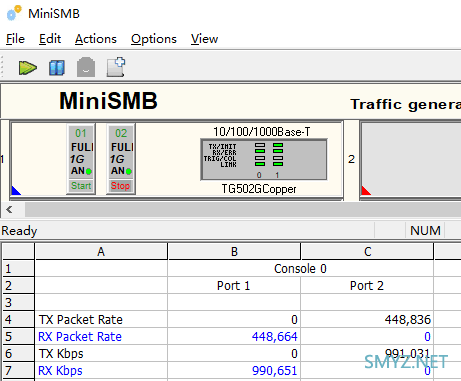This screenshot has height=381, width=461.
Task: Click the blue book icon in toolbar
Action: coord(57,68)
